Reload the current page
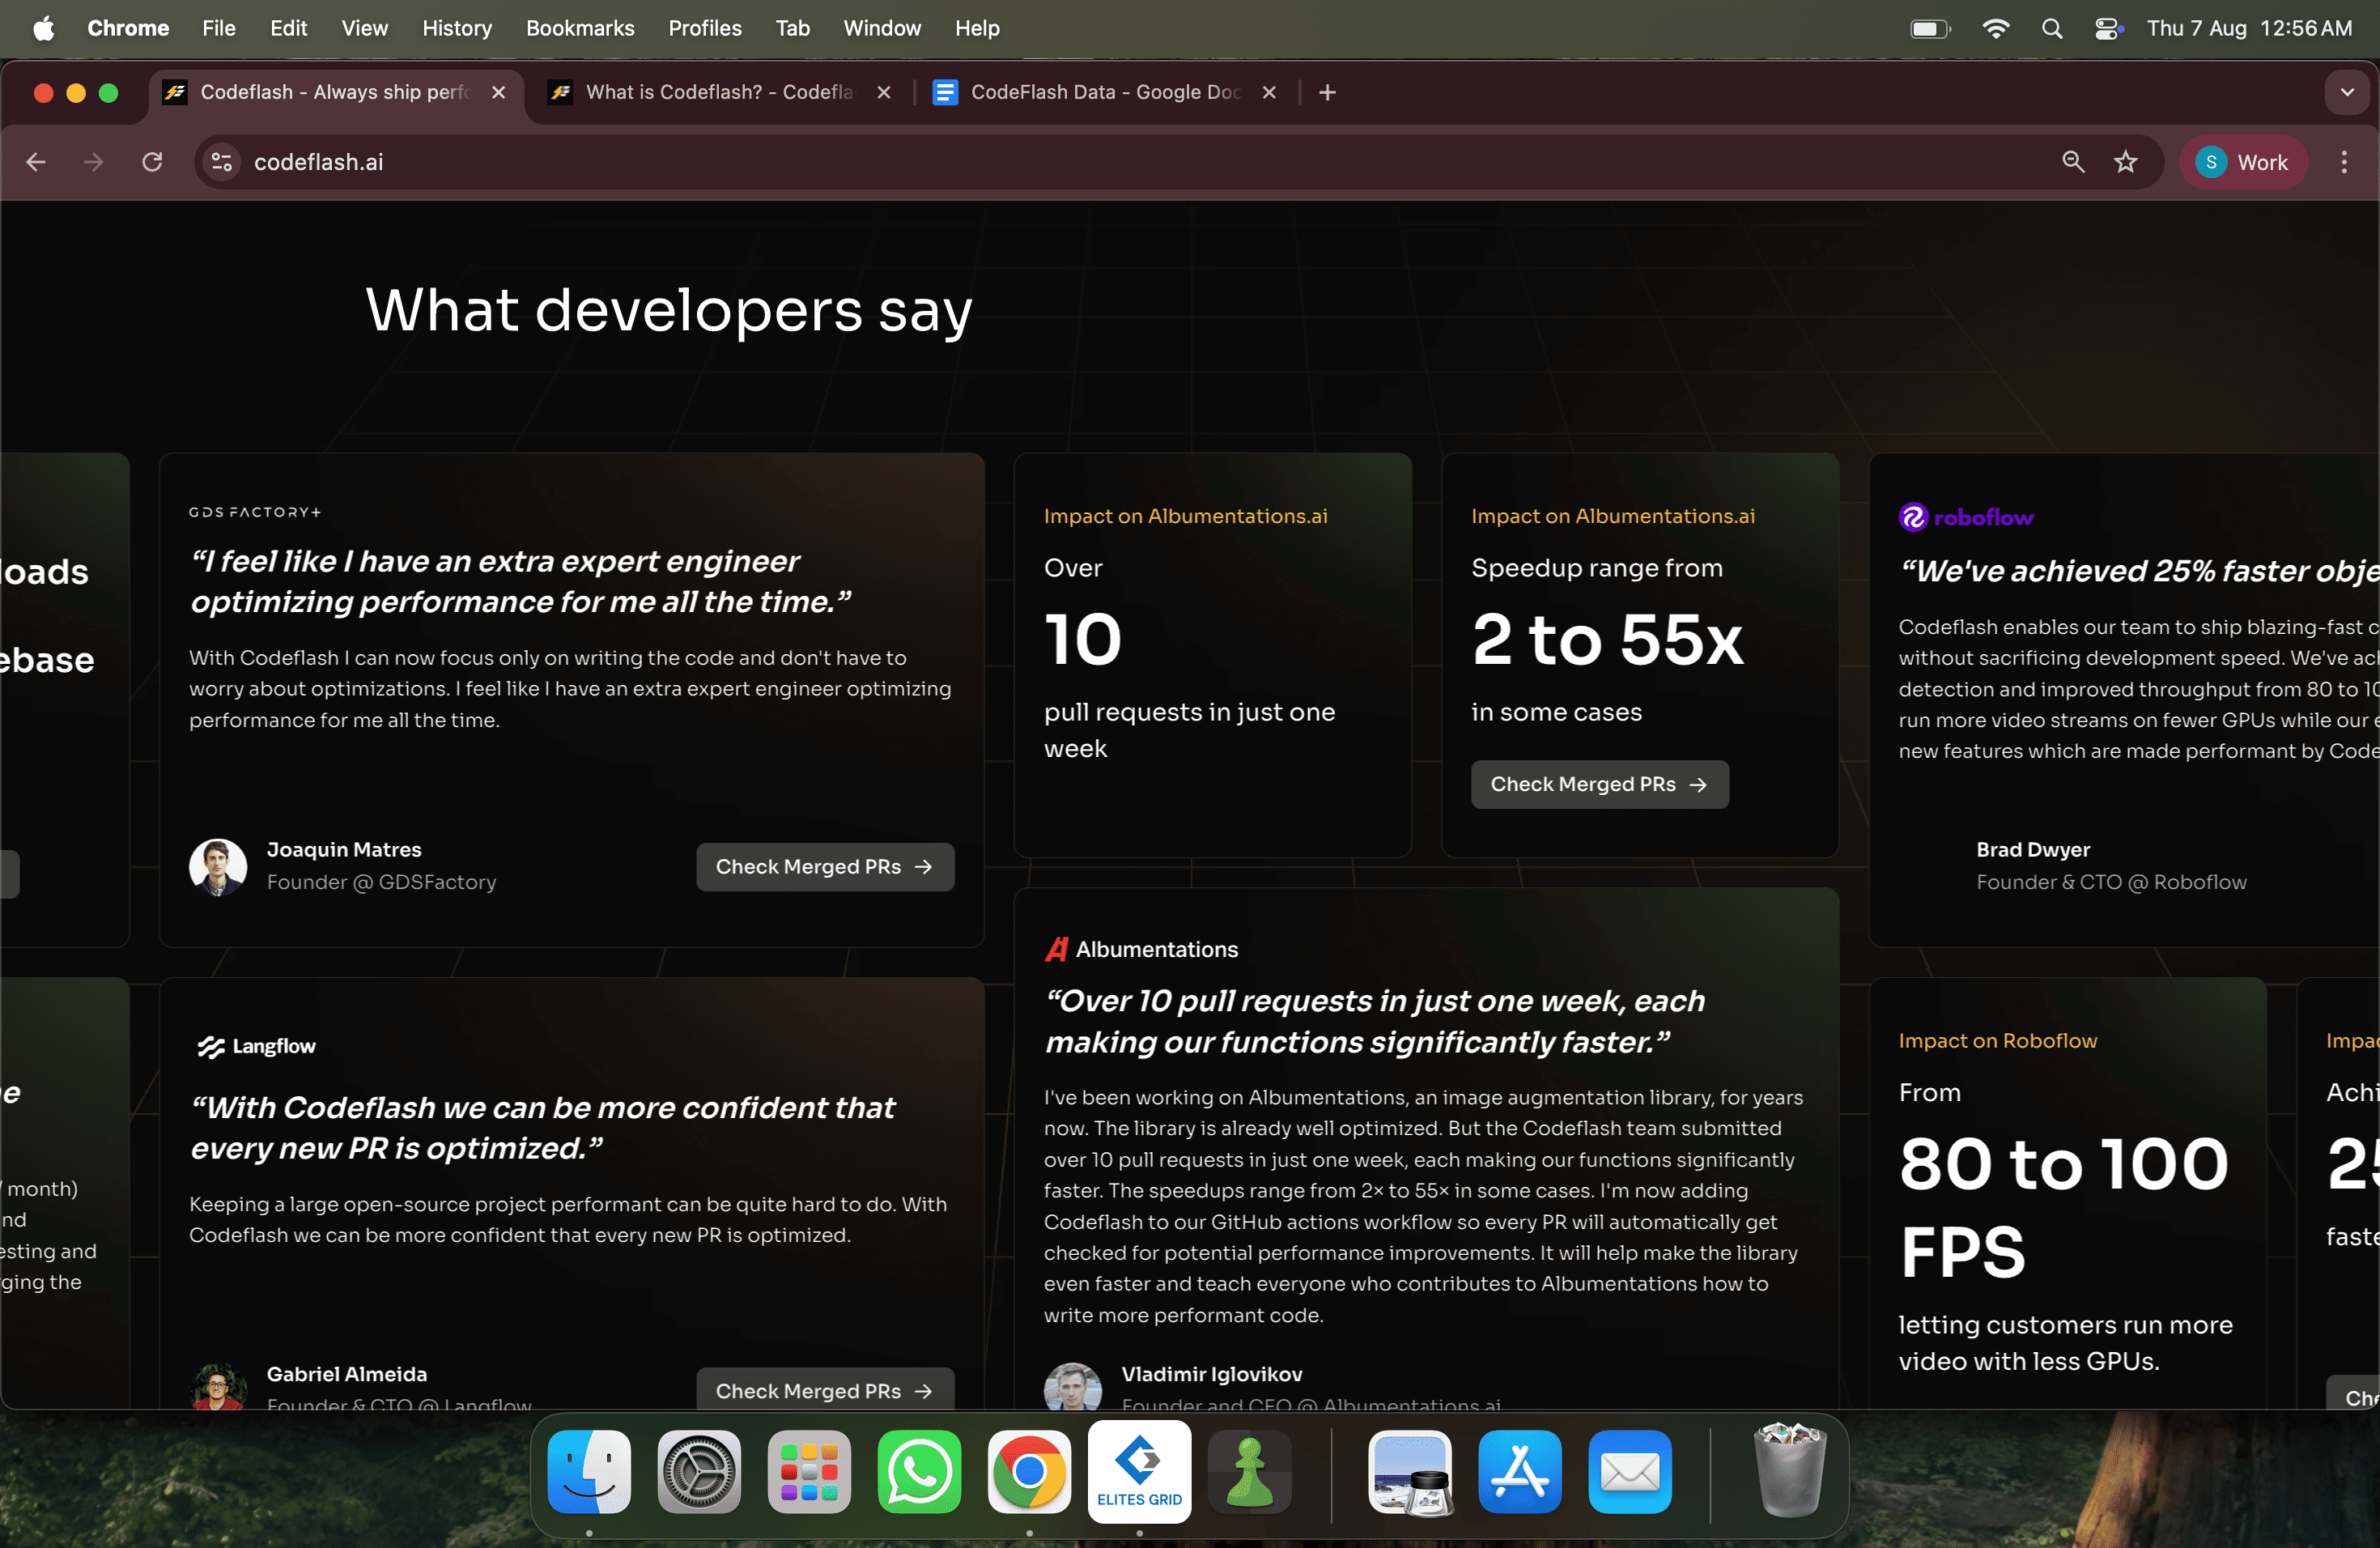 click(x=152, y=162)
